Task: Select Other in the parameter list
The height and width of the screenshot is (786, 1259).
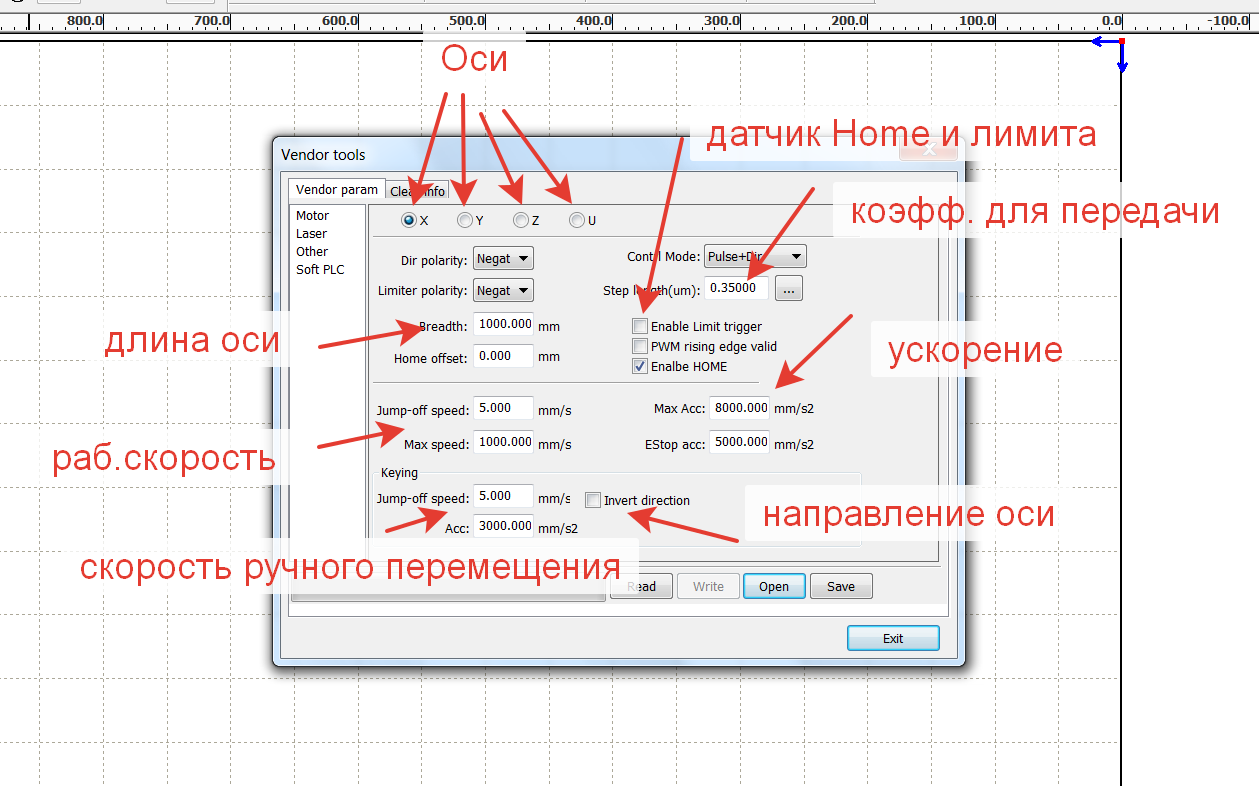Action: tap(312, 251)
